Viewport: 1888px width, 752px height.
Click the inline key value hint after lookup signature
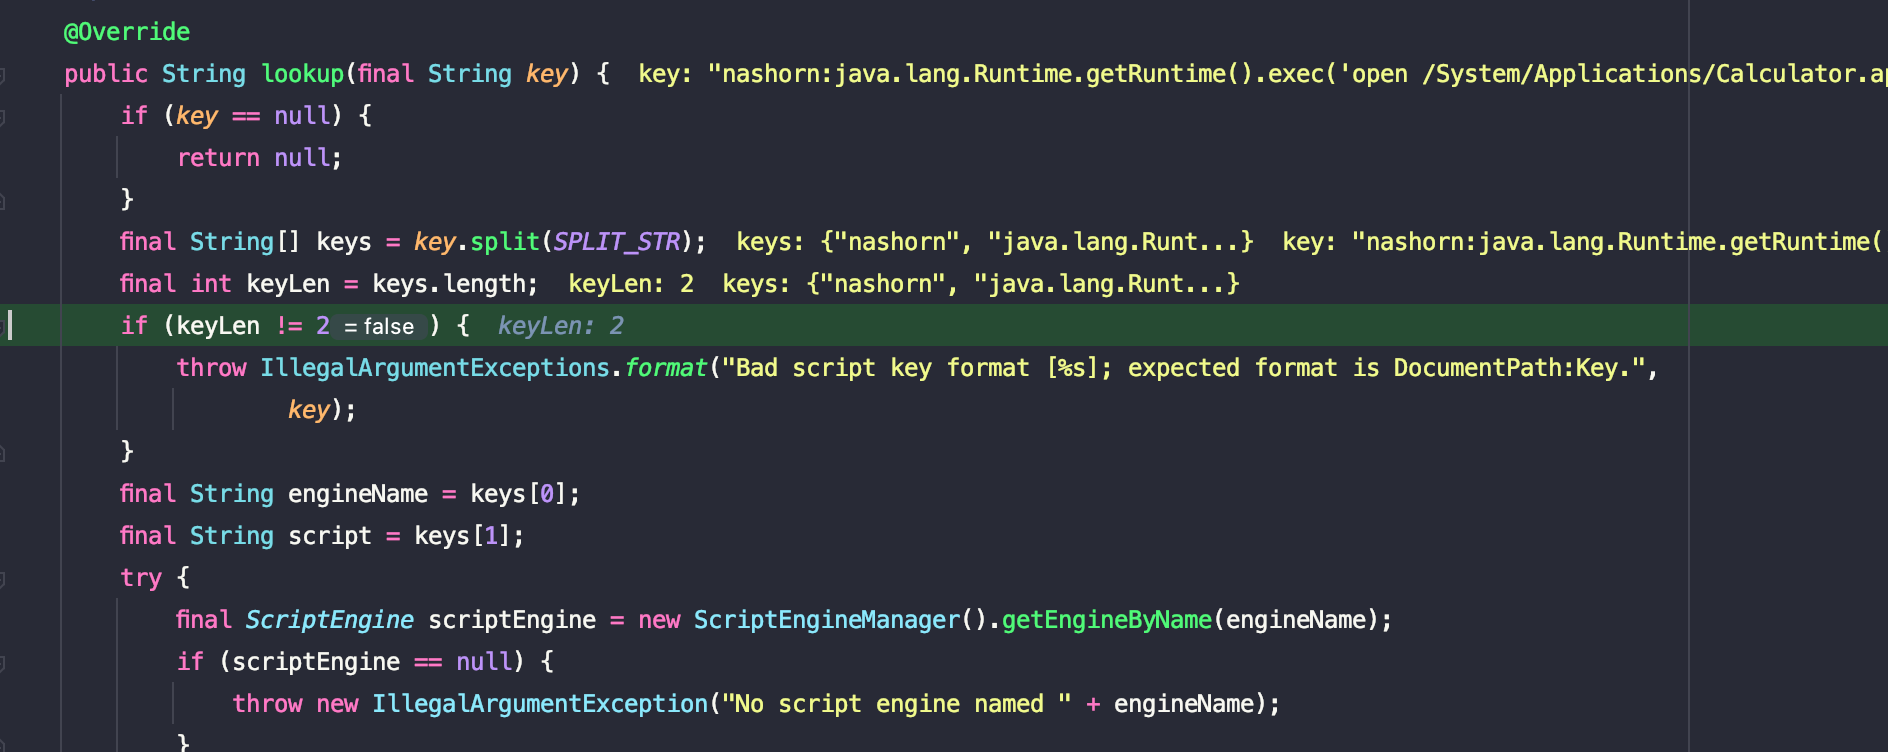1262,74
